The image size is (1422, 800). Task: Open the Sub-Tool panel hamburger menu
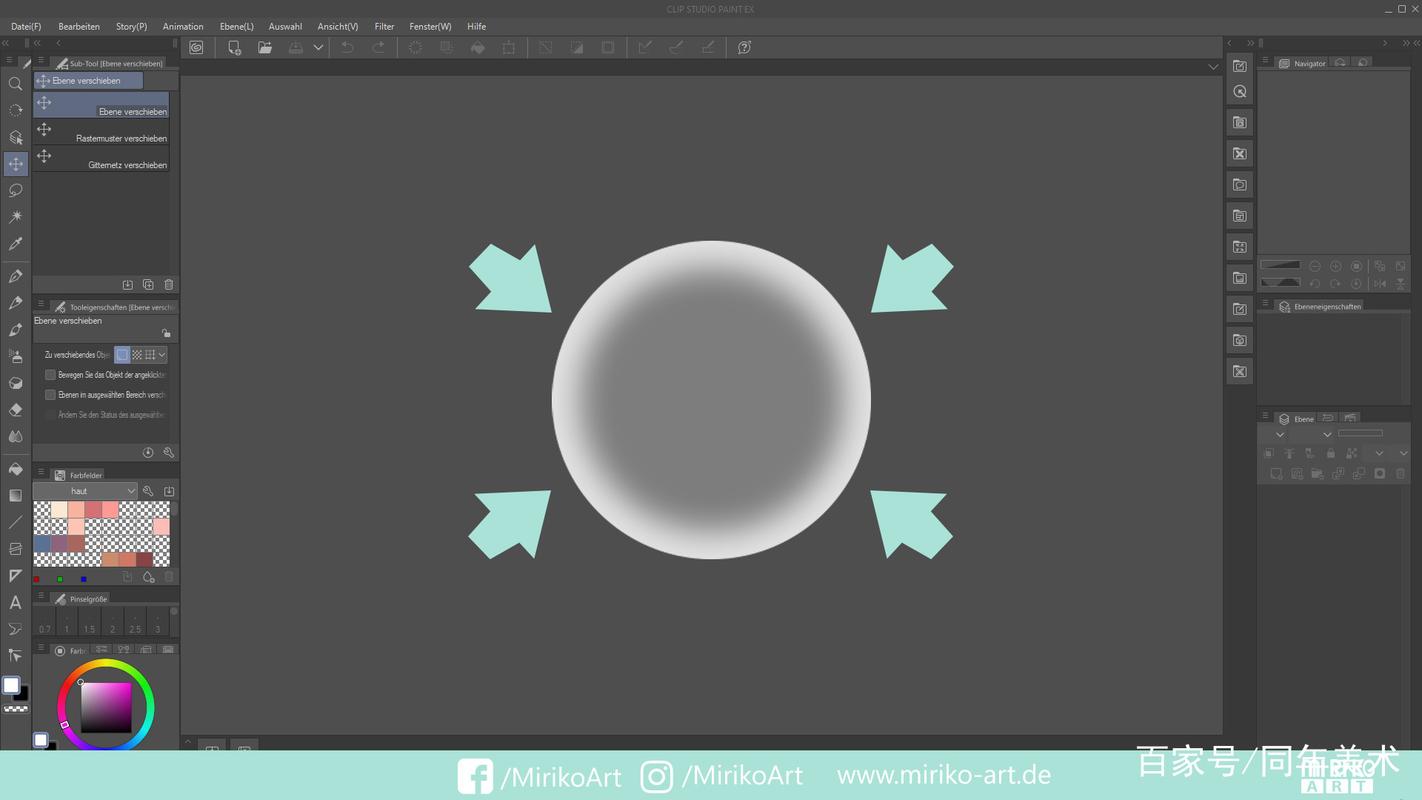point(41,62)
